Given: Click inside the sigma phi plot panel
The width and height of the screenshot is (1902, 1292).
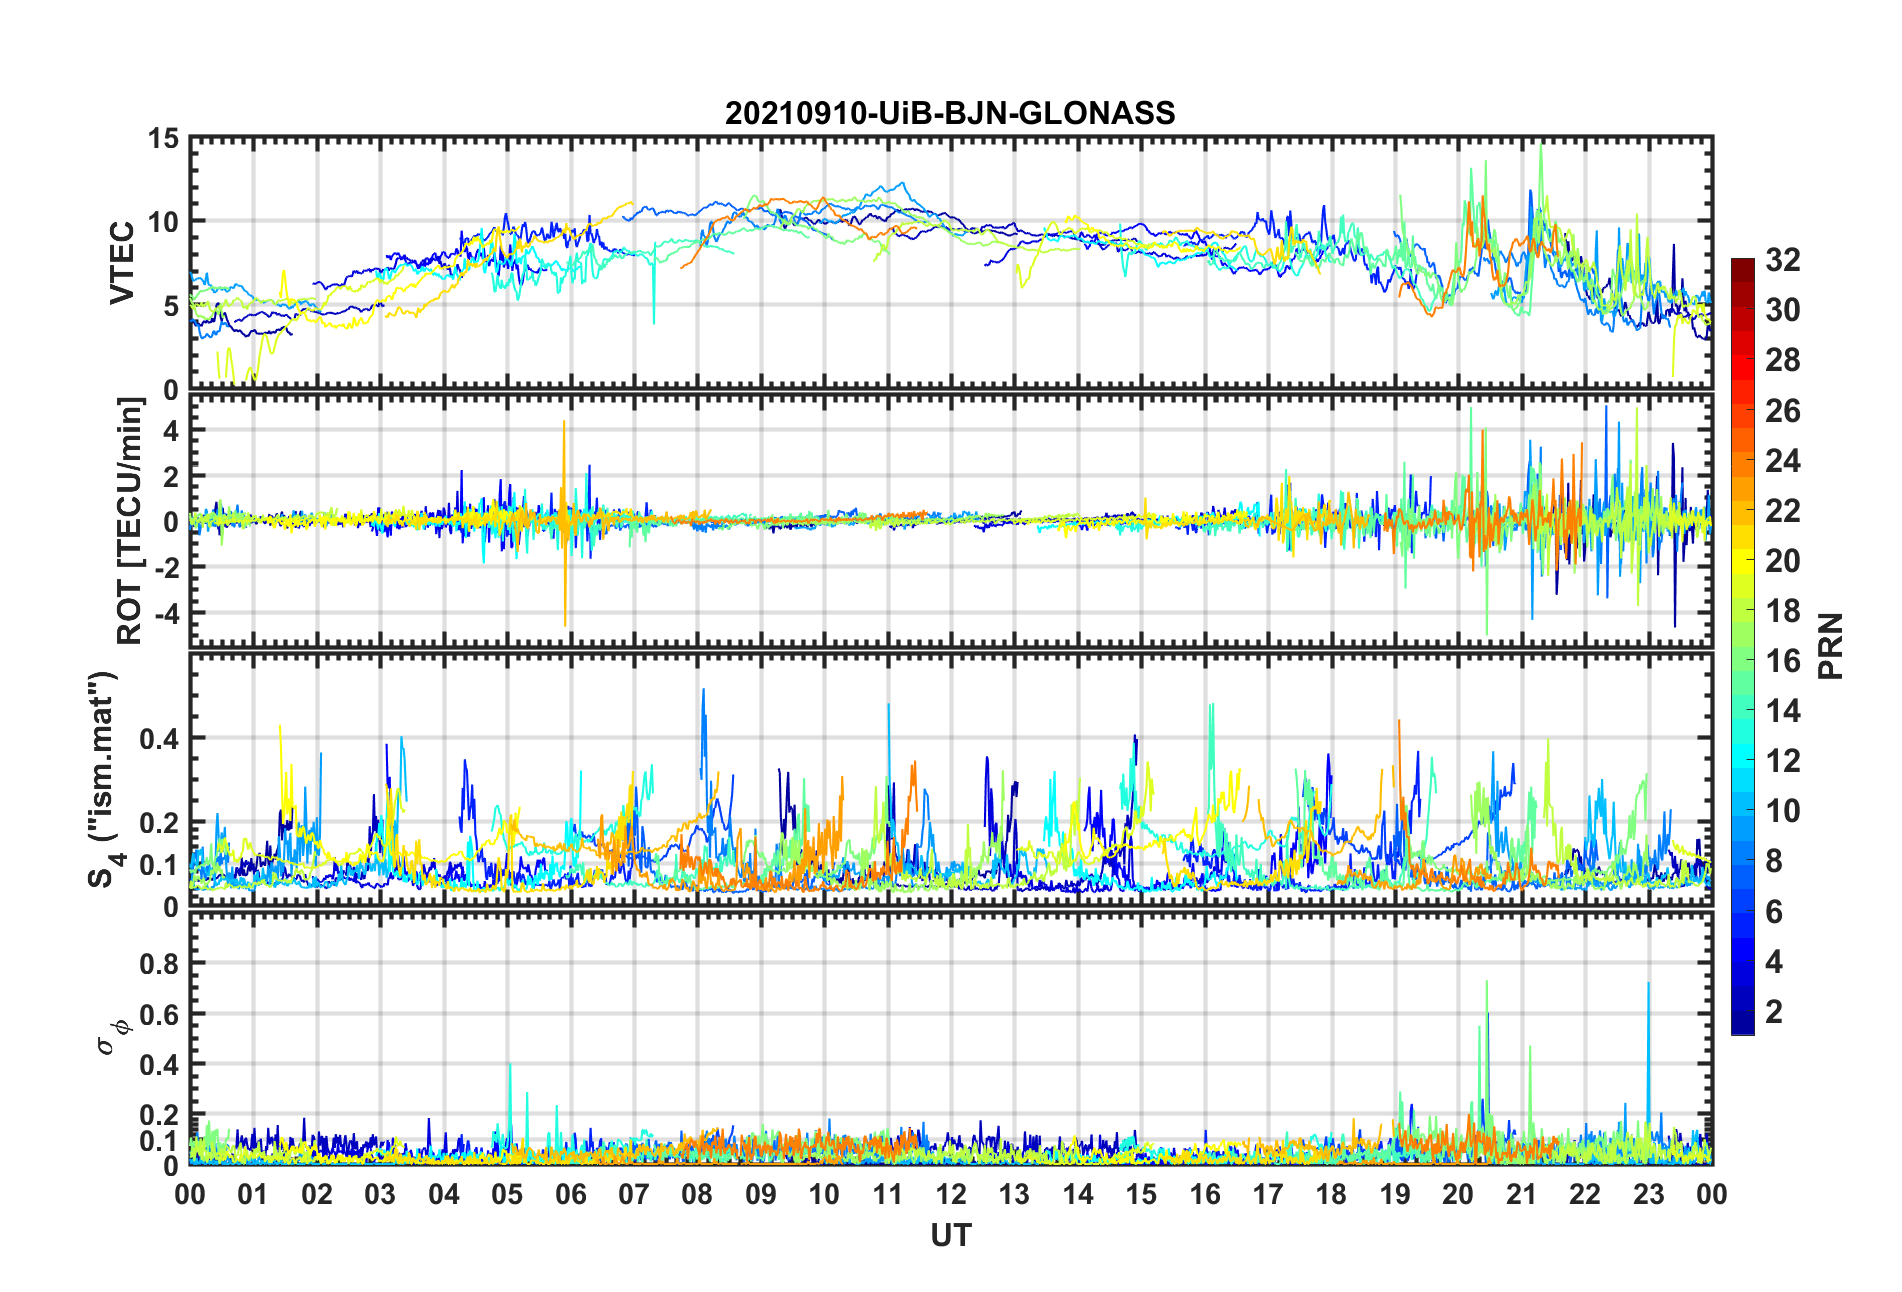Looking at the screenshot, I should coord(951,1040).
